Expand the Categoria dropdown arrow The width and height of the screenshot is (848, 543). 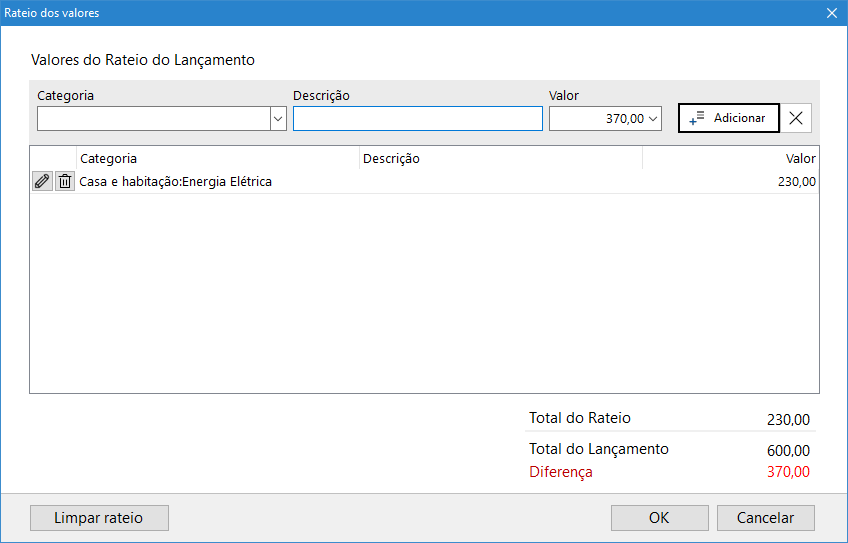point(278,119)
